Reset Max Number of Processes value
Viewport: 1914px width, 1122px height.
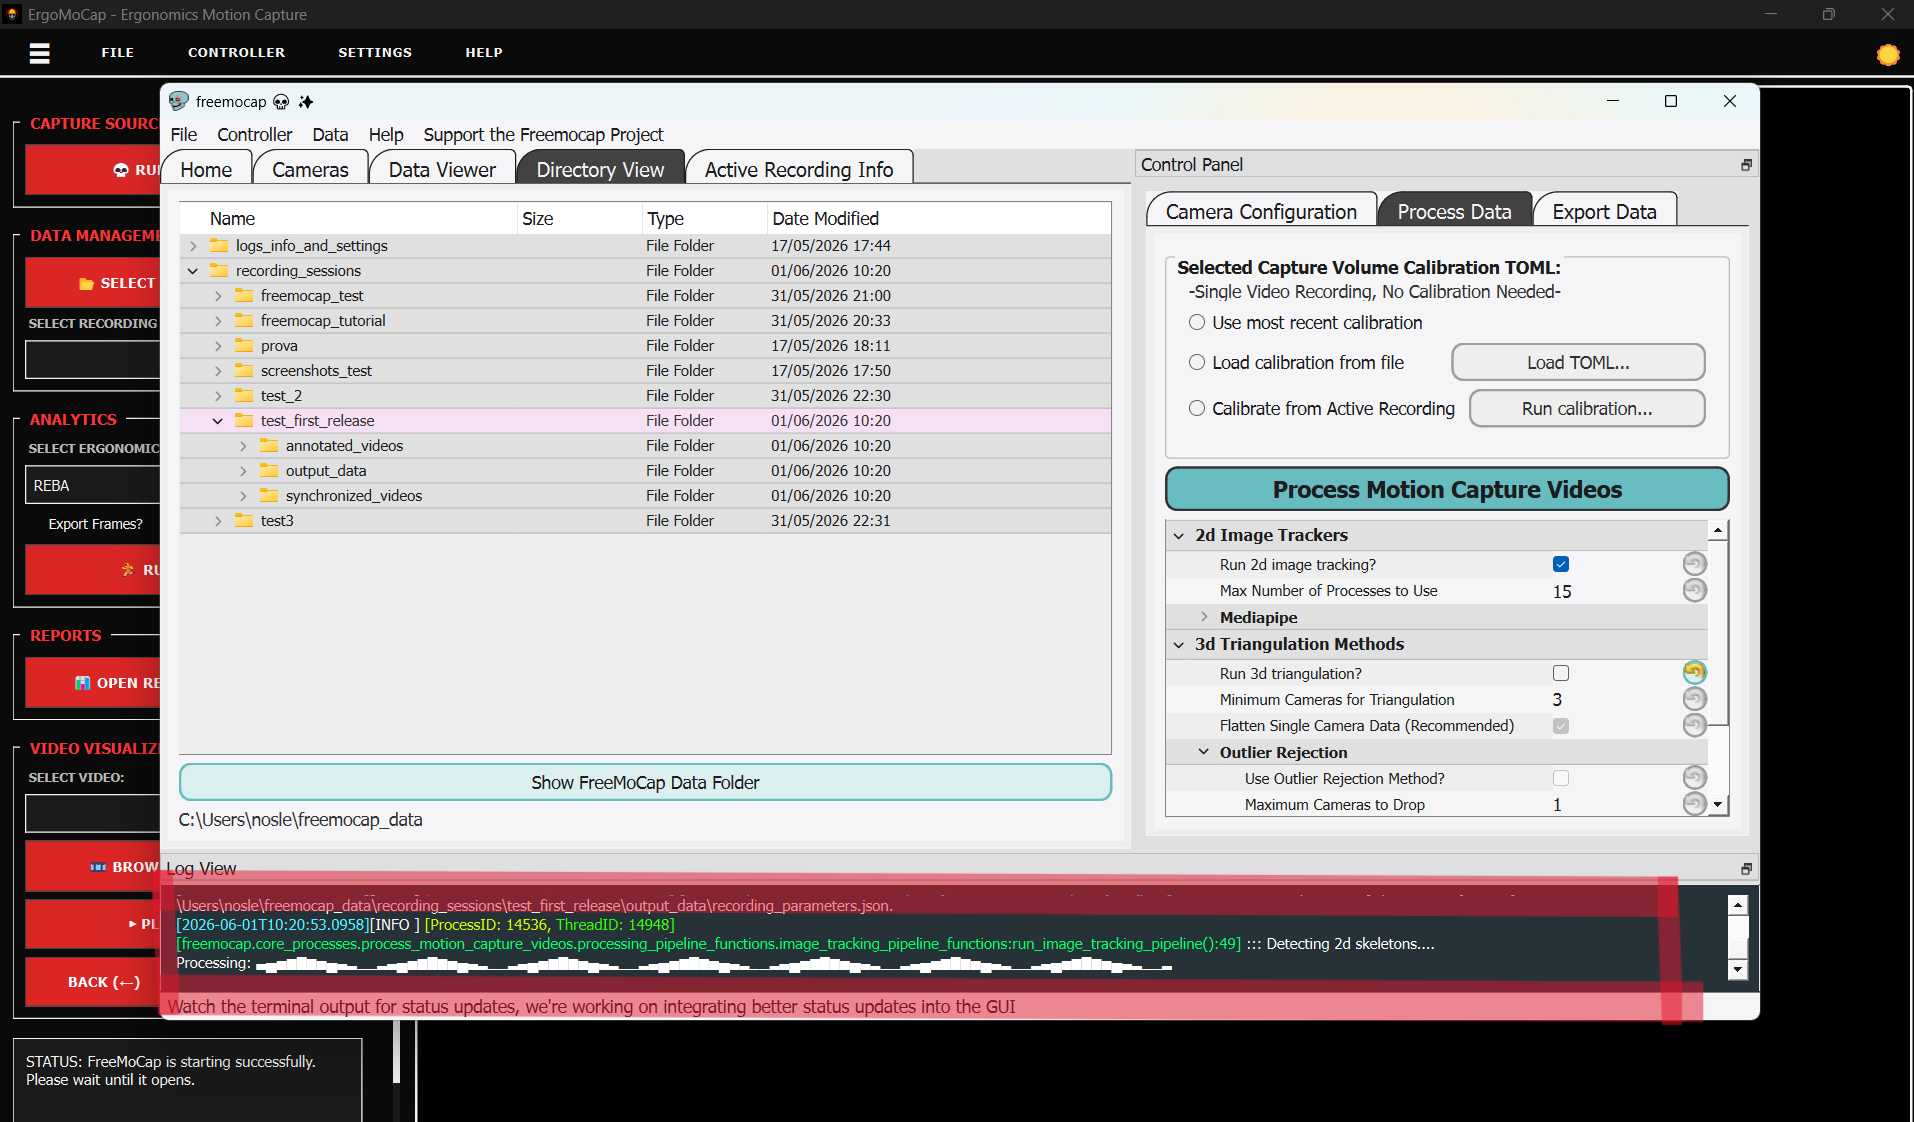pos(1694,590)
